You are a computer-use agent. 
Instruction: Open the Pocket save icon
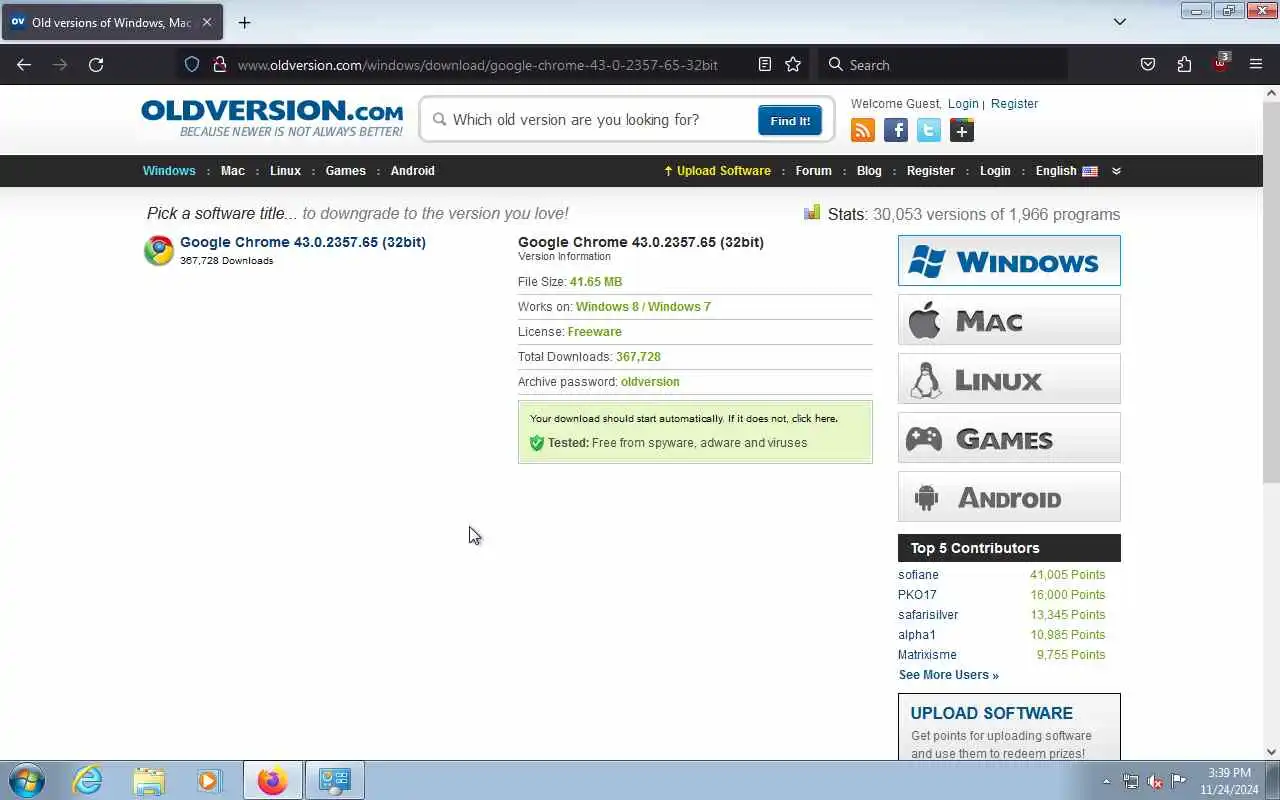tap(1148, 64)
